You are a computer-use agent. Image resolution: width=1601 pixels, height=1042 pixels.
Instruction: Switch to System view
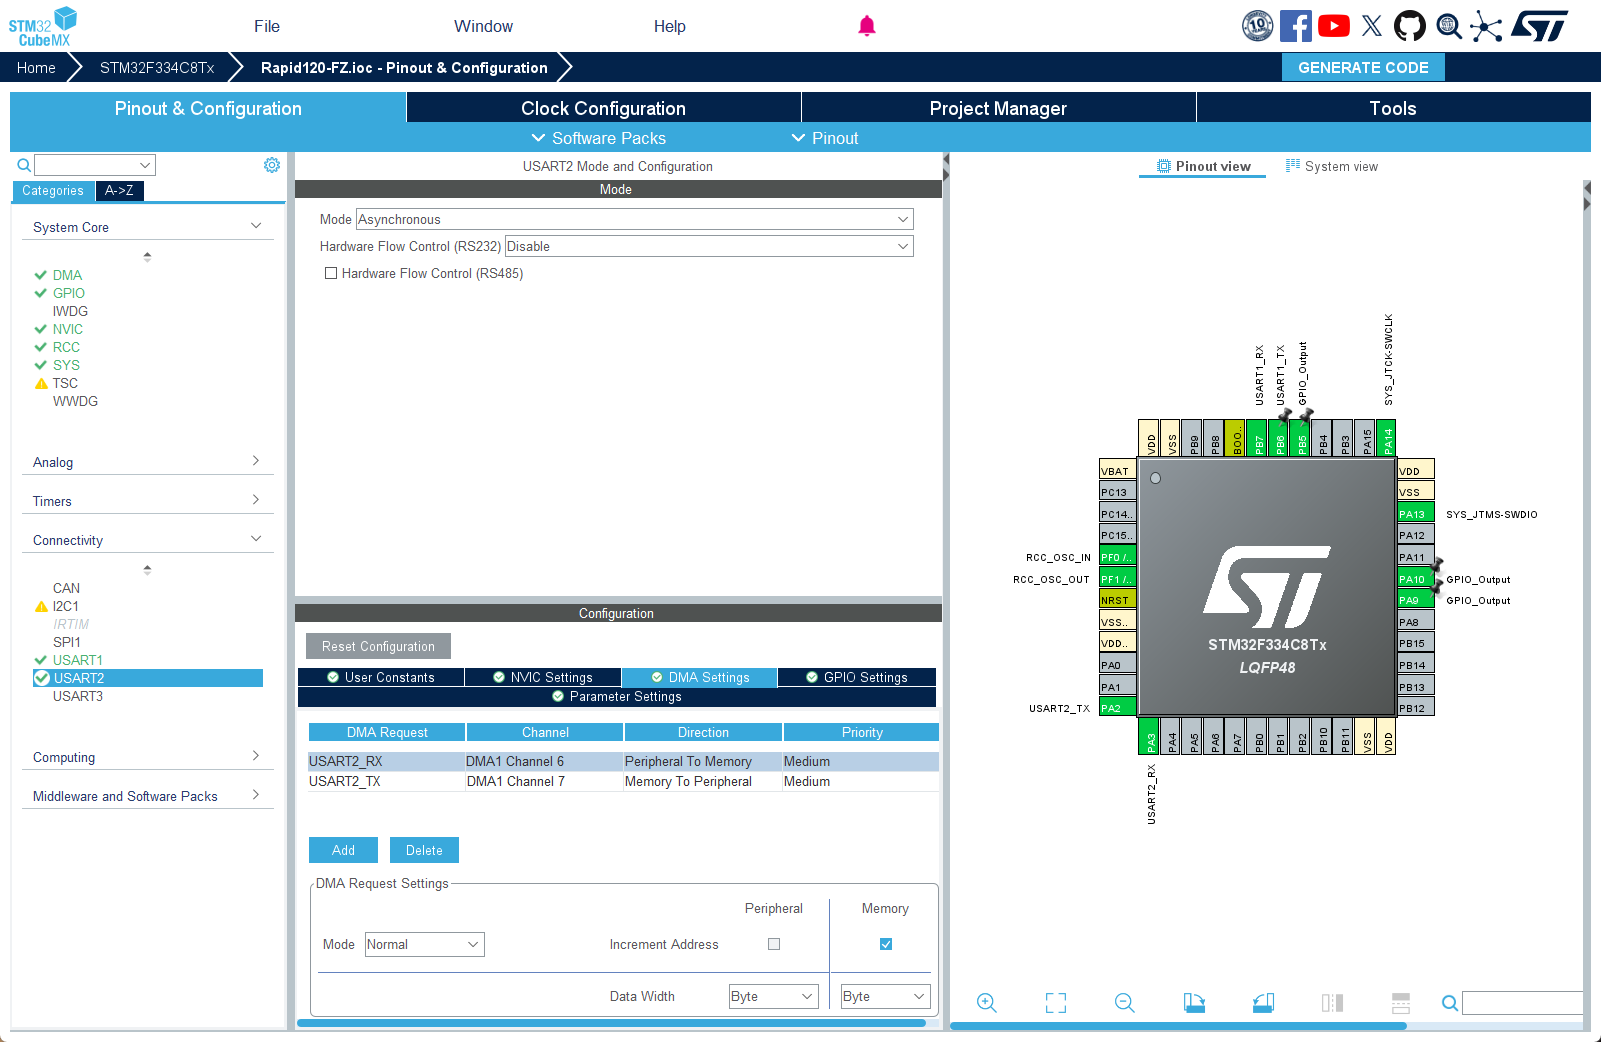pos(1332,166)
